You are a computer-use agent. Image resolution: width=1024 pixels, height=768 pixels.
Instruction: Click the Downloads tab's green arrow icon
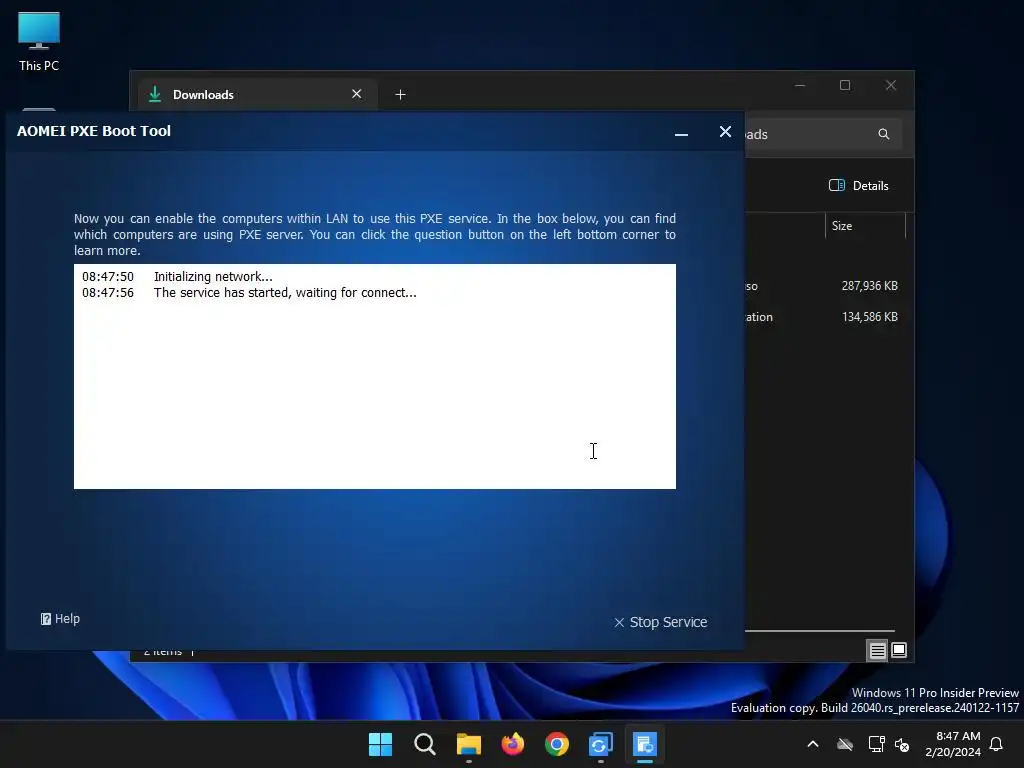coord(155,94)
